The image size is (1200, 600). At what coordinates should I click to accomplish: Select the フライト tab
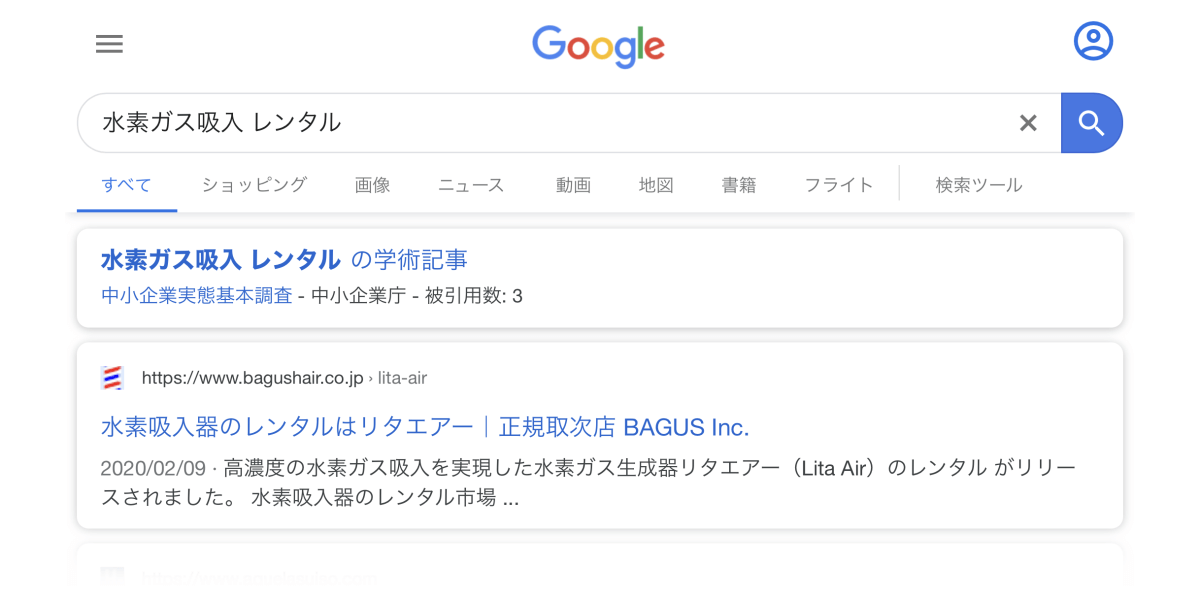coord(839,185)
